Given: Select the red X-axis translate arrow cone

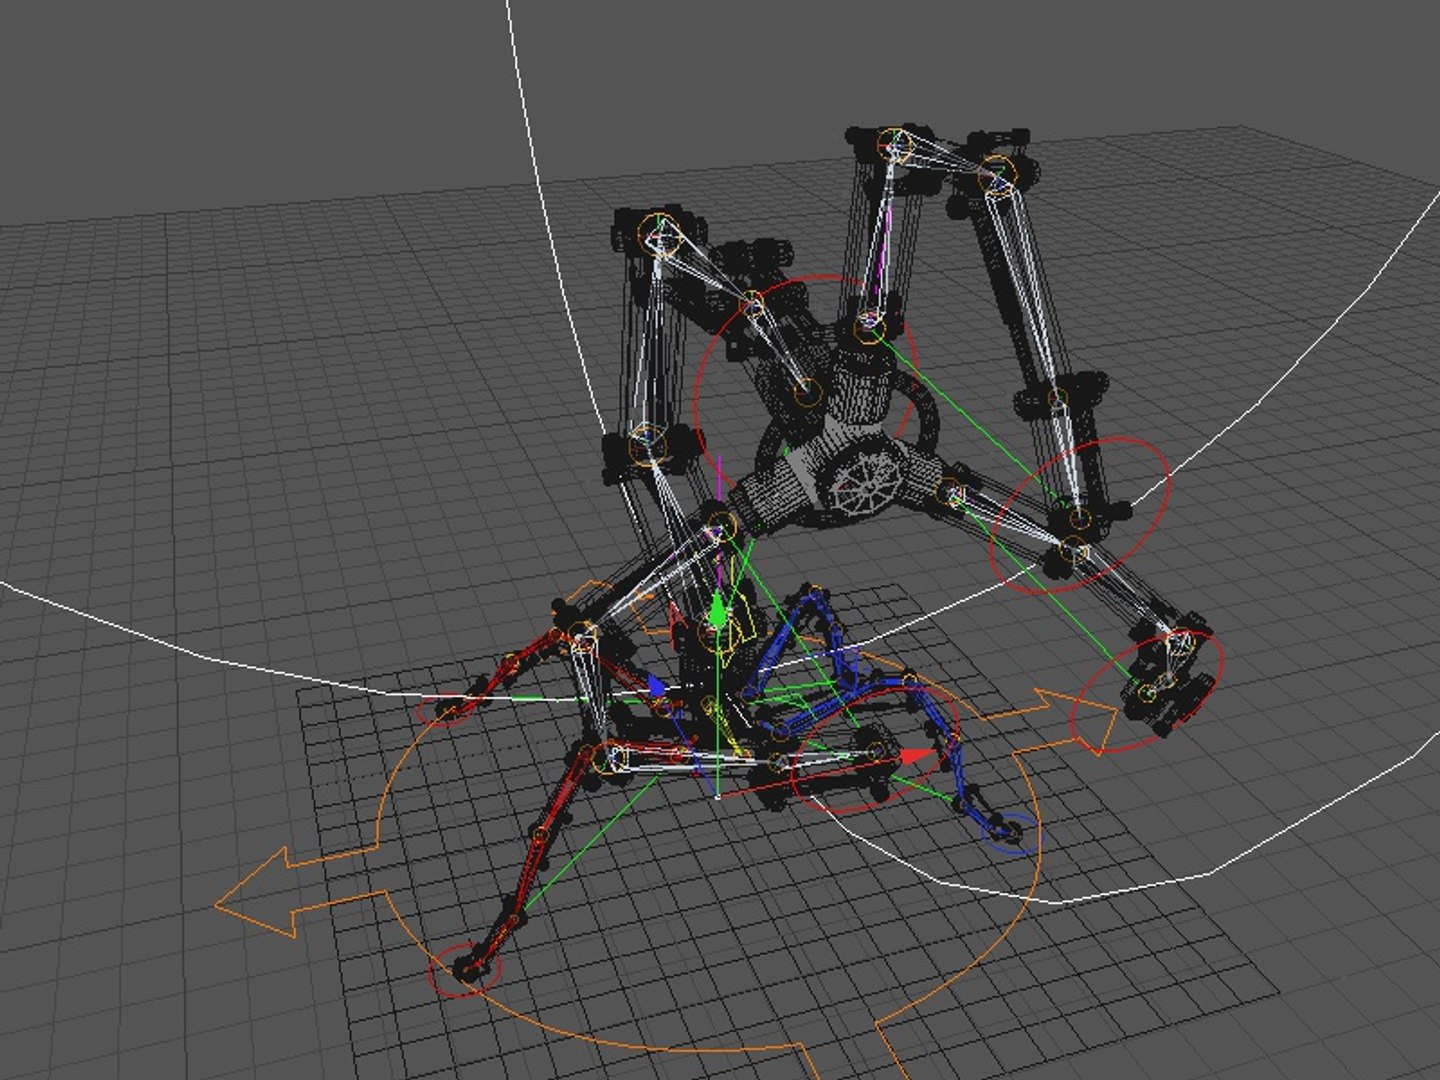Looking at the screenshot, I should tap(917, 756).
